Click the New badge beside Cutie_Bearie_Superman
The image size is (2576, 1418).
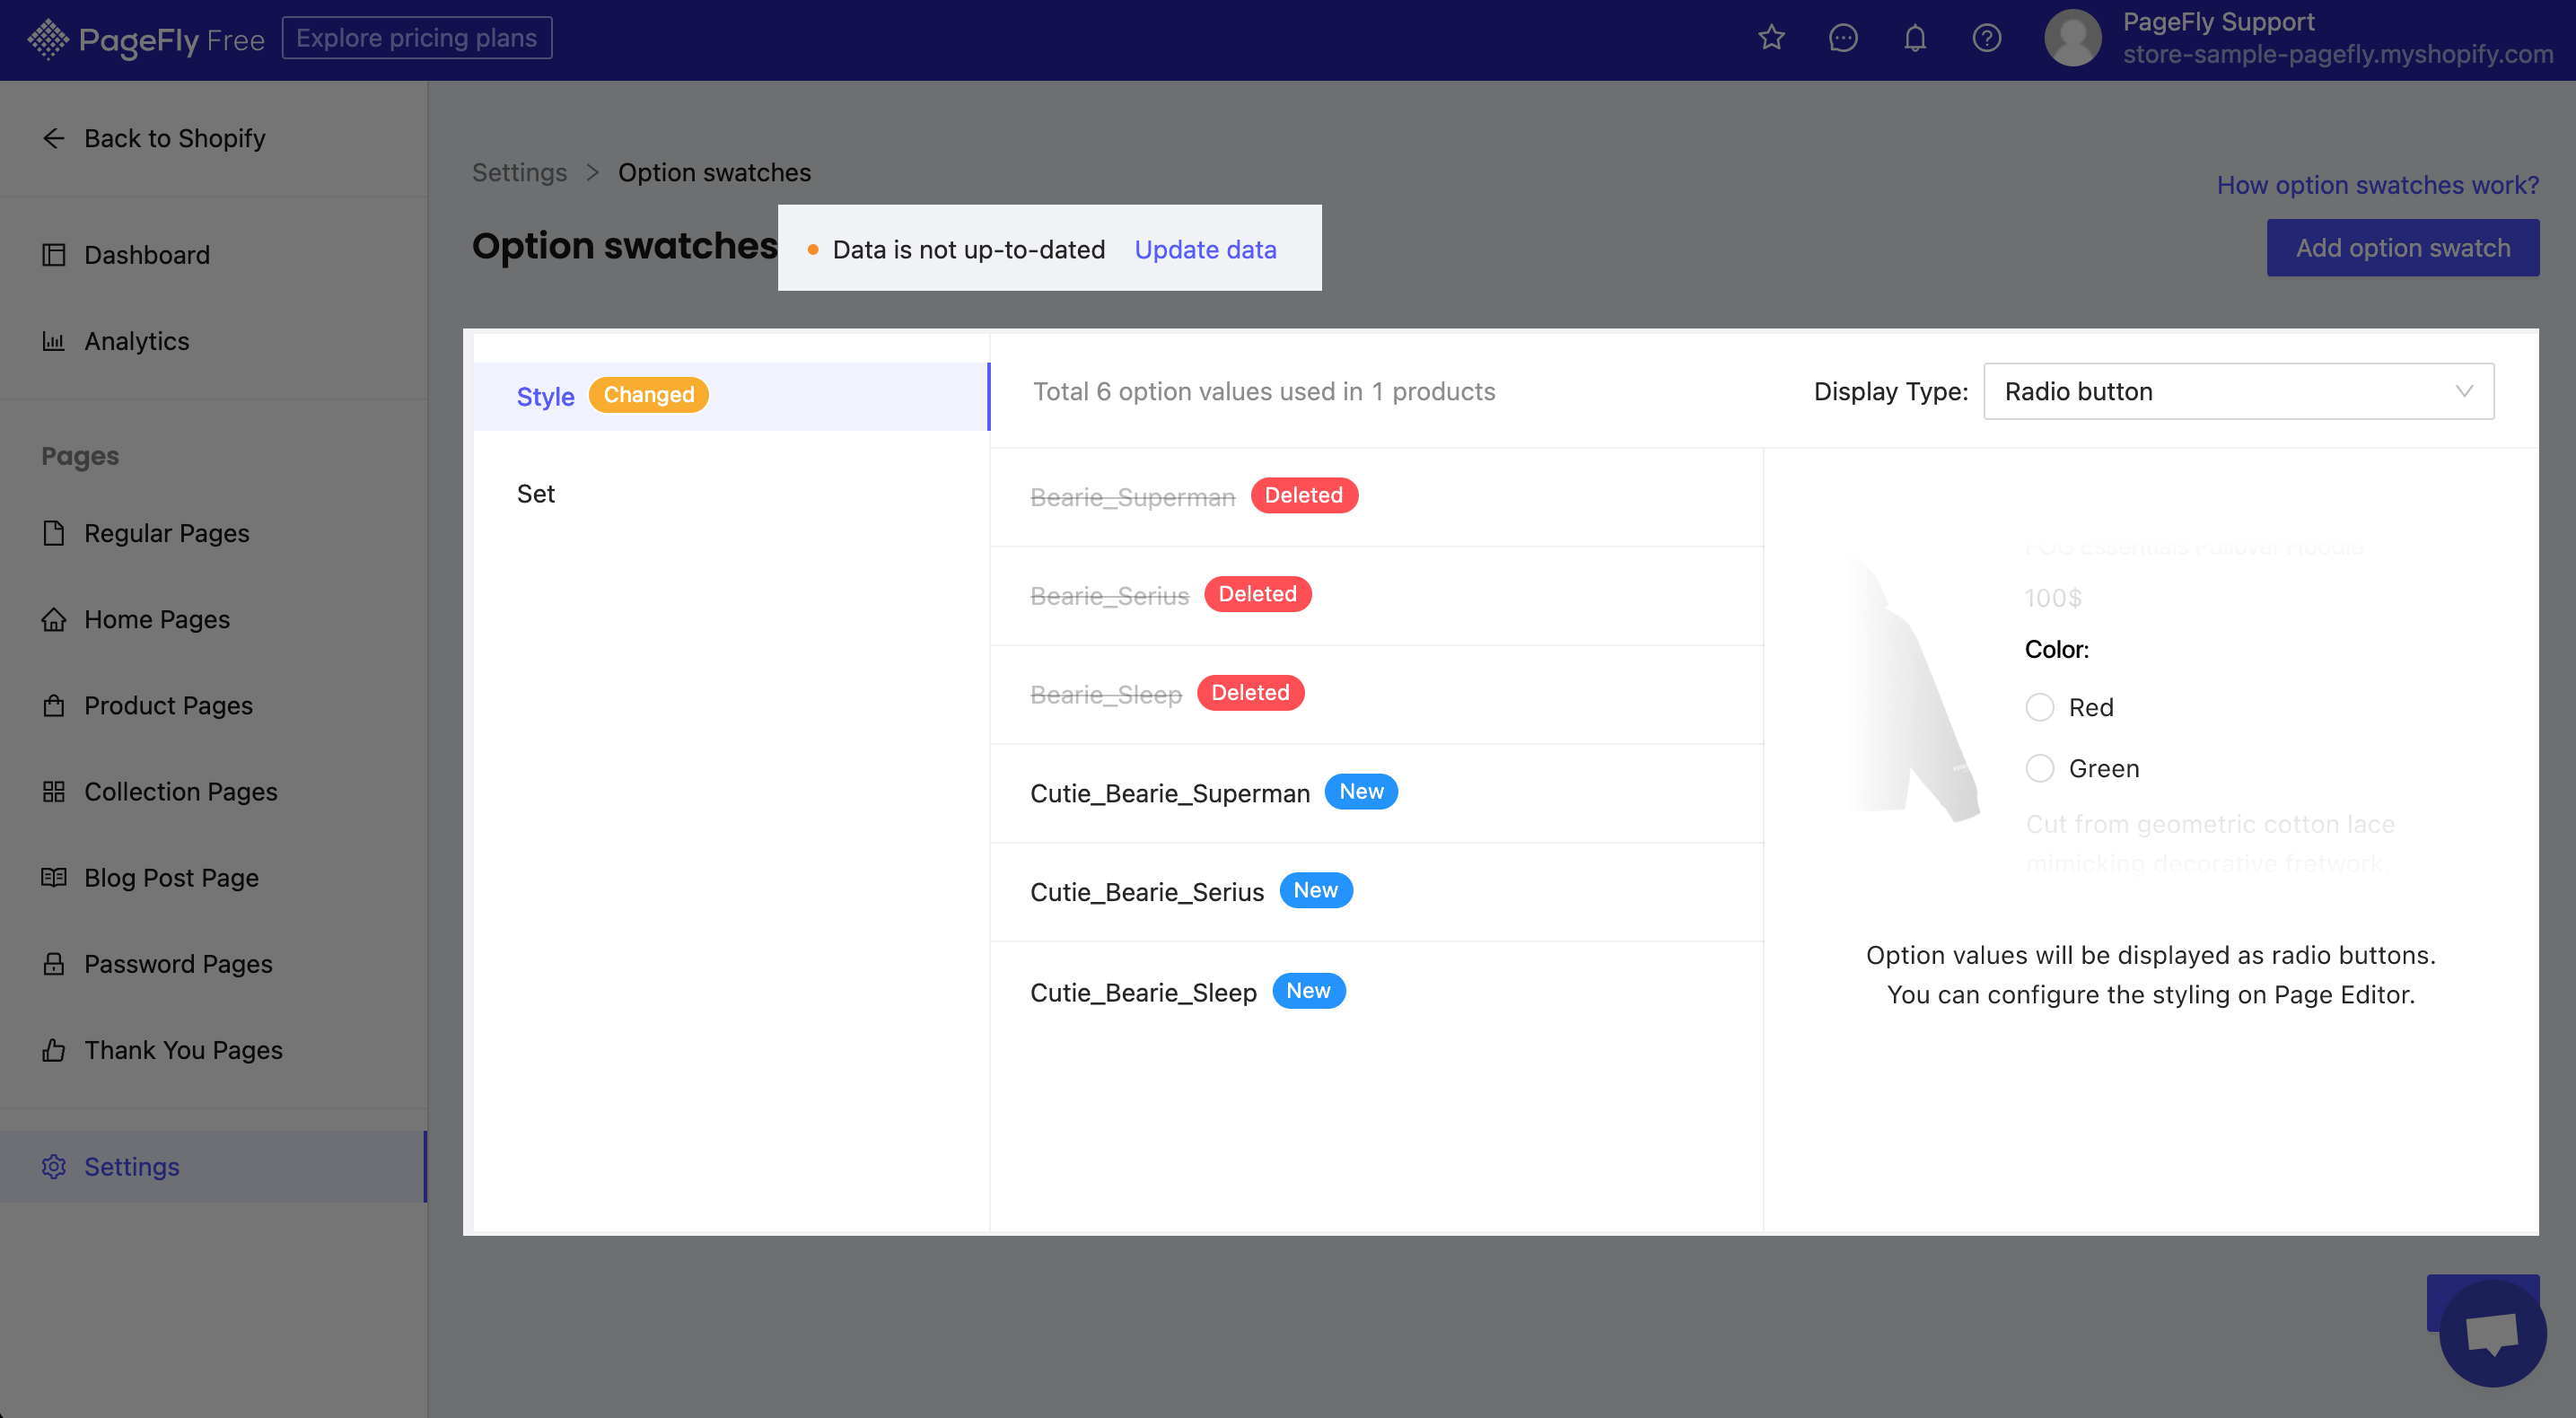tap(1361, 791)
